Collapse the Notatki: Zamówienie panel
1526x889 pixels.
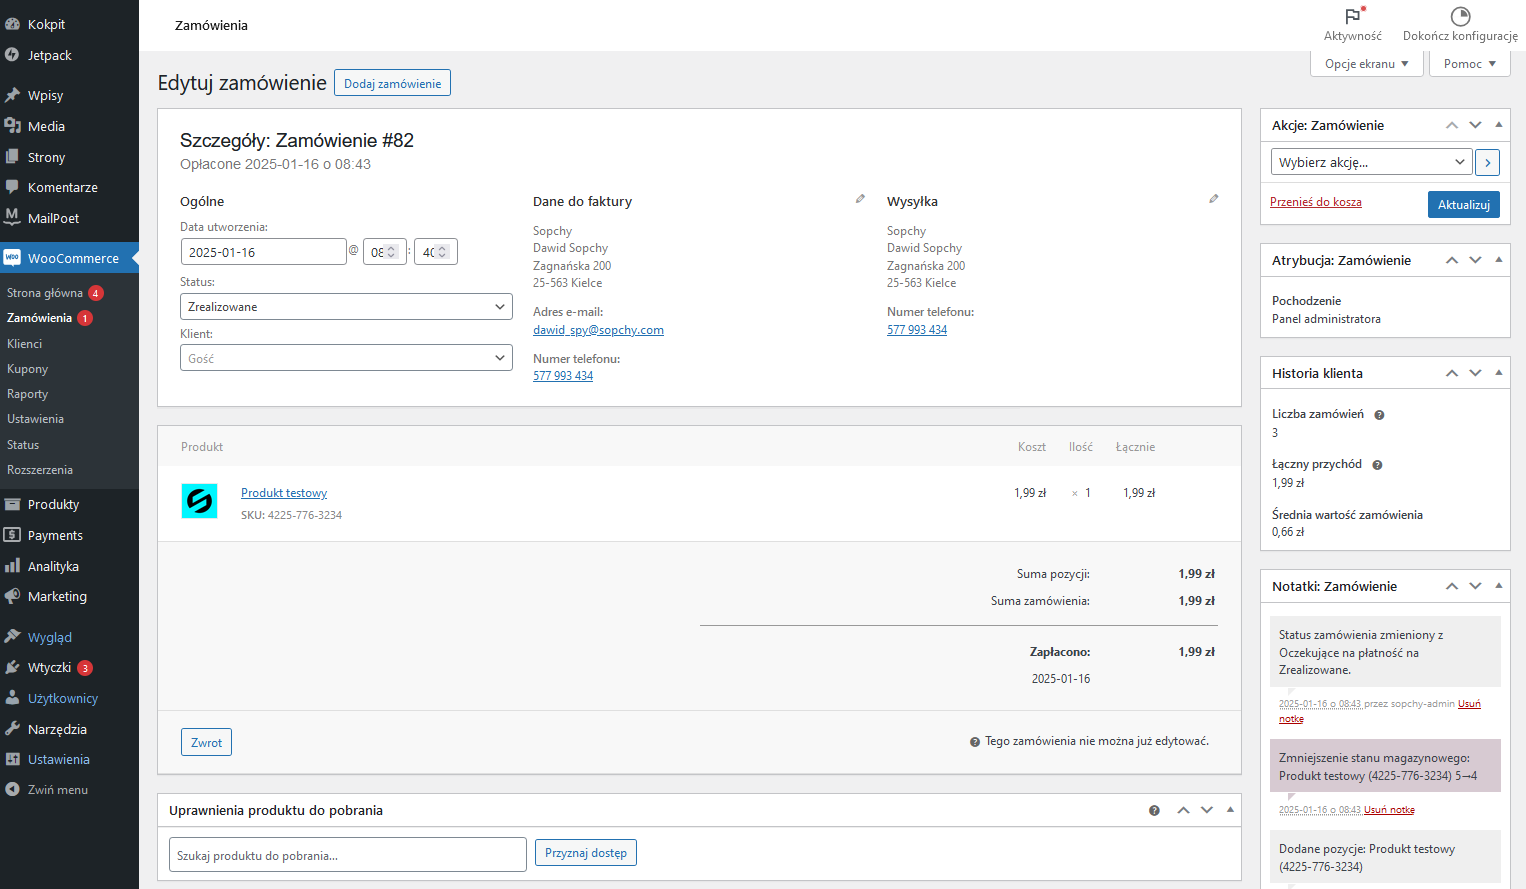pyautogui.click(x=1497, y=586)
